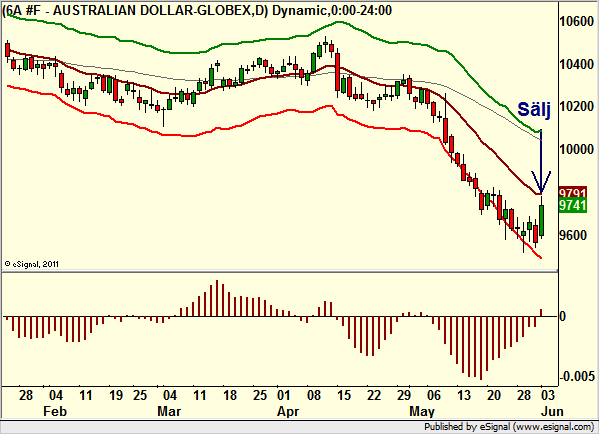This screenshot has width=599, height=434.
Task: Click the Mar month label
Action: coord(169,411)
